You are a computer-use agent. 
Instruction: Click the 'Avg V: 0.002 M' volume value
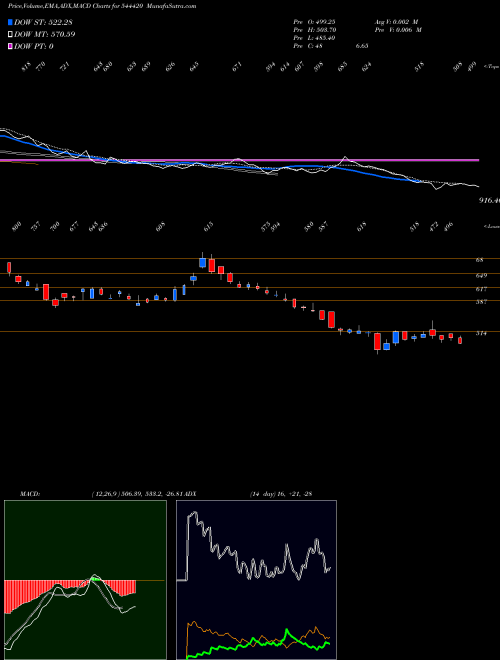tap(398, 22)
